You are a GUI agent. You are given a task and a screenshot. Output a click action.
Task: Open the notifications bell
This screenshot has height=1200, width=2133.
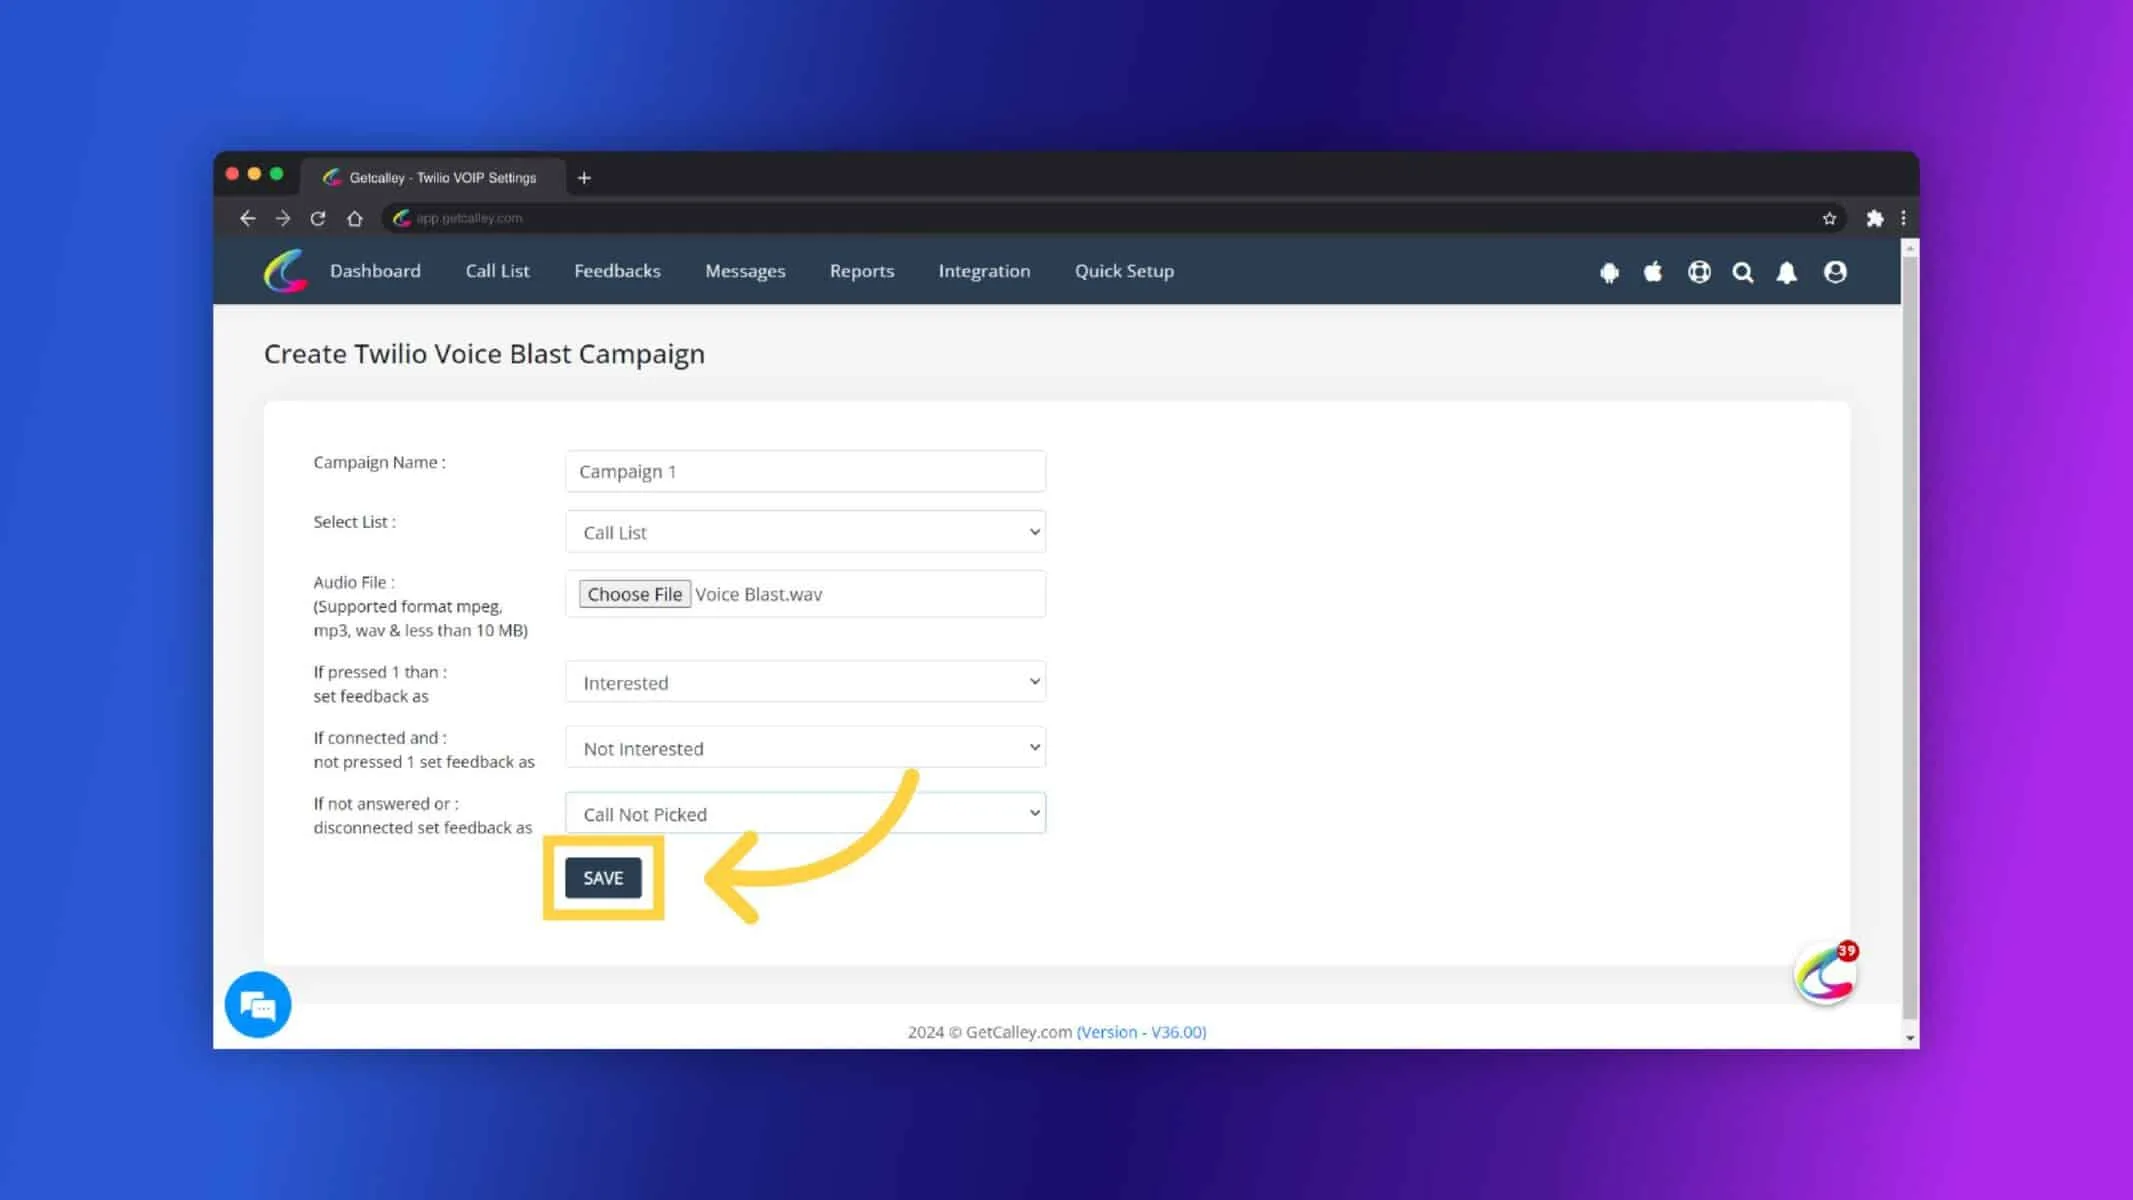pos(1787,272)
